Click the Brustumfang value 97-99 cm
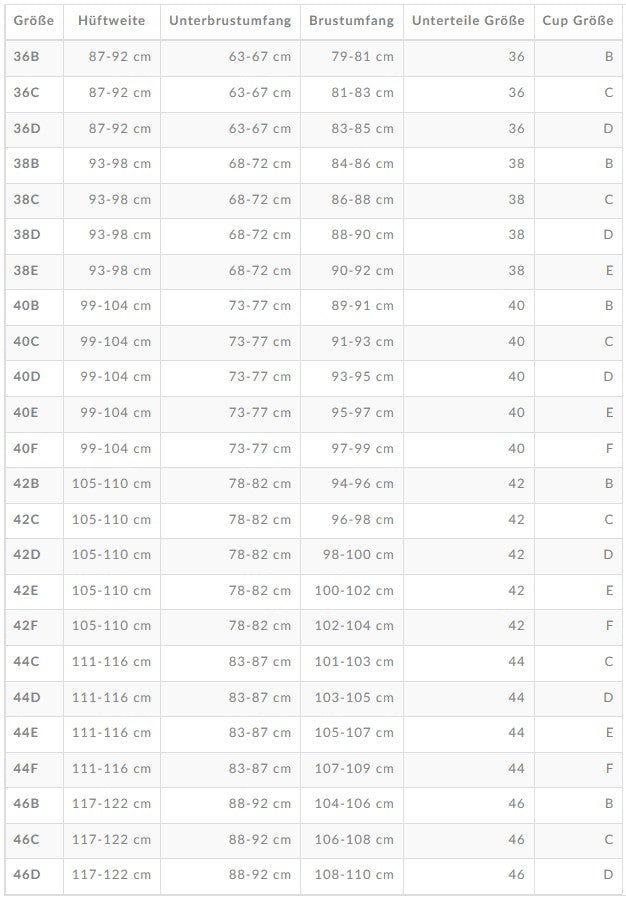Viewport: 626px width, 902px height. tap(362, 448)
